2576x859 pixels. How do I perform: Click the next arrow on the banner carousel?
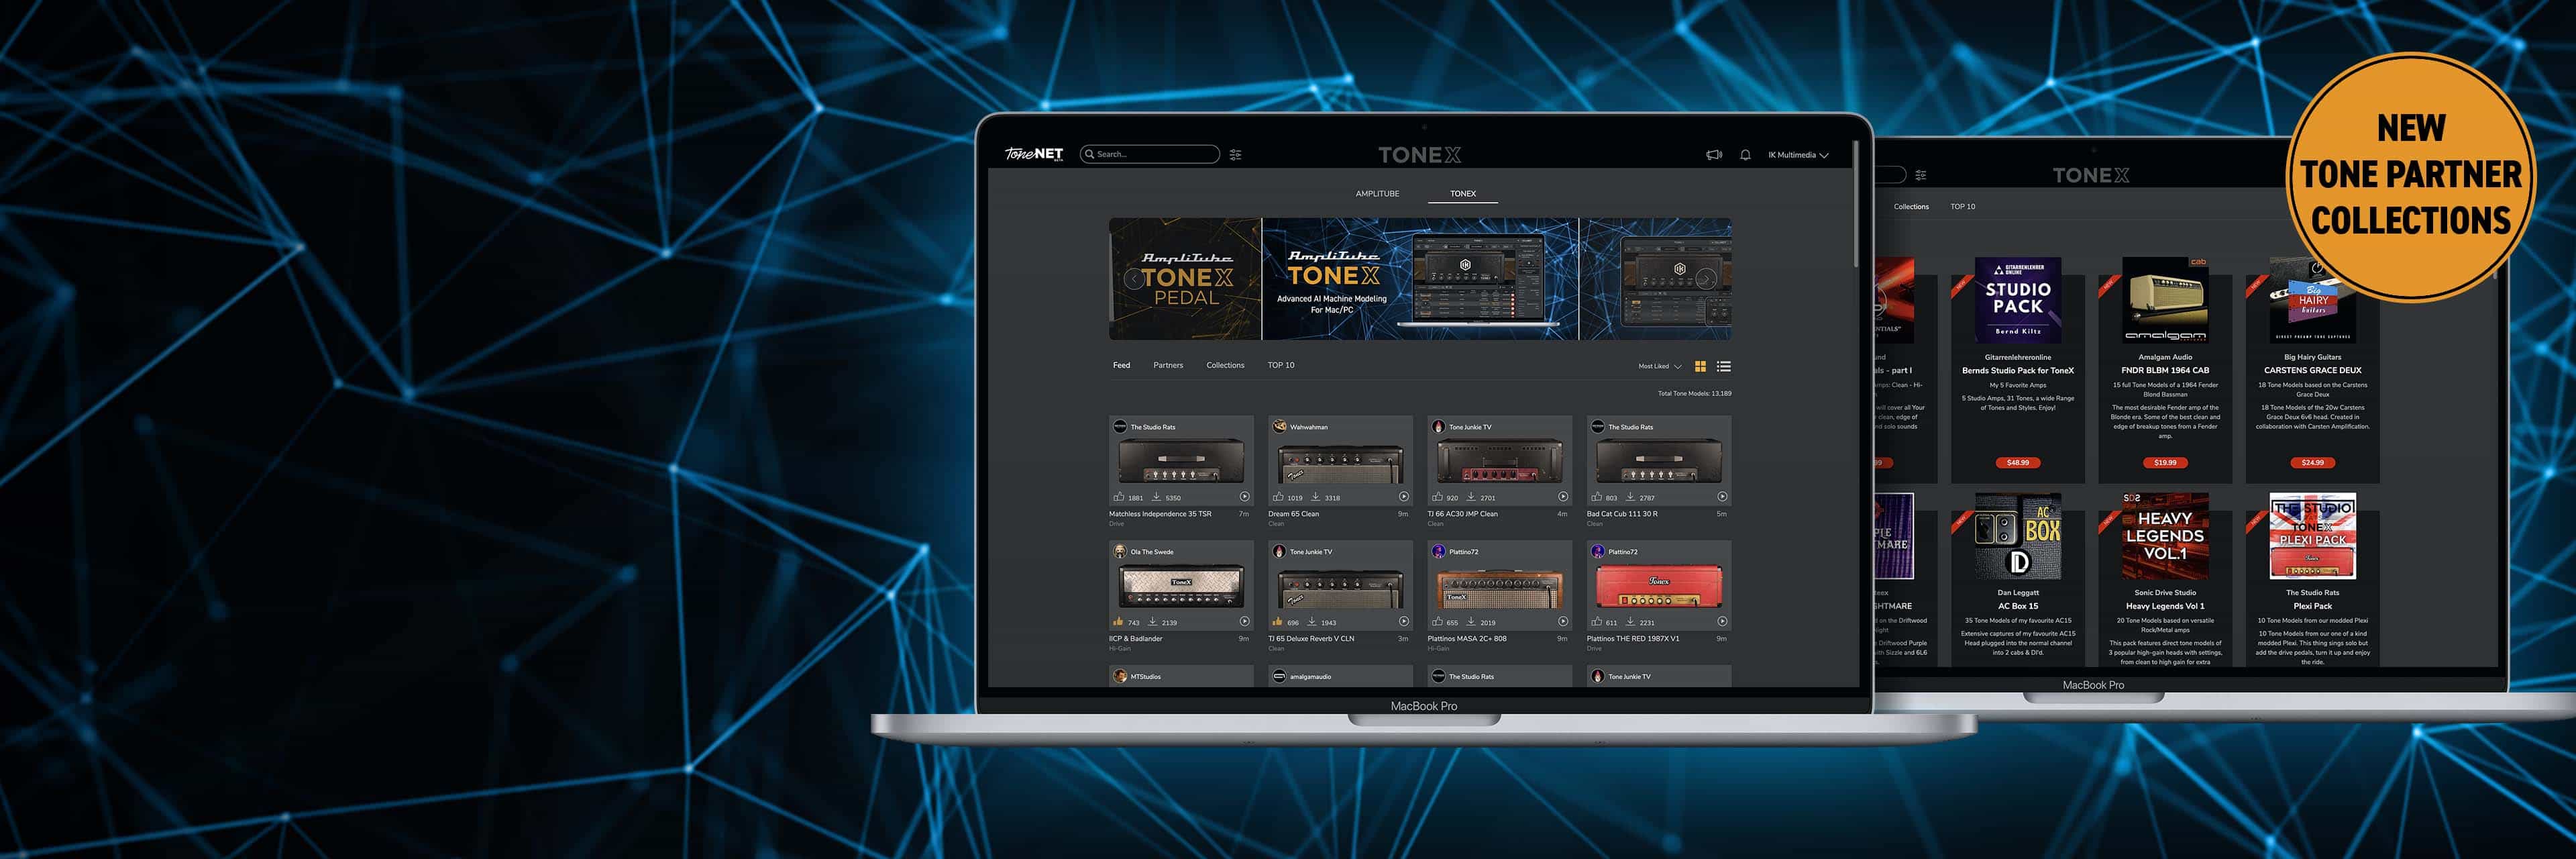coord(1706,279)
